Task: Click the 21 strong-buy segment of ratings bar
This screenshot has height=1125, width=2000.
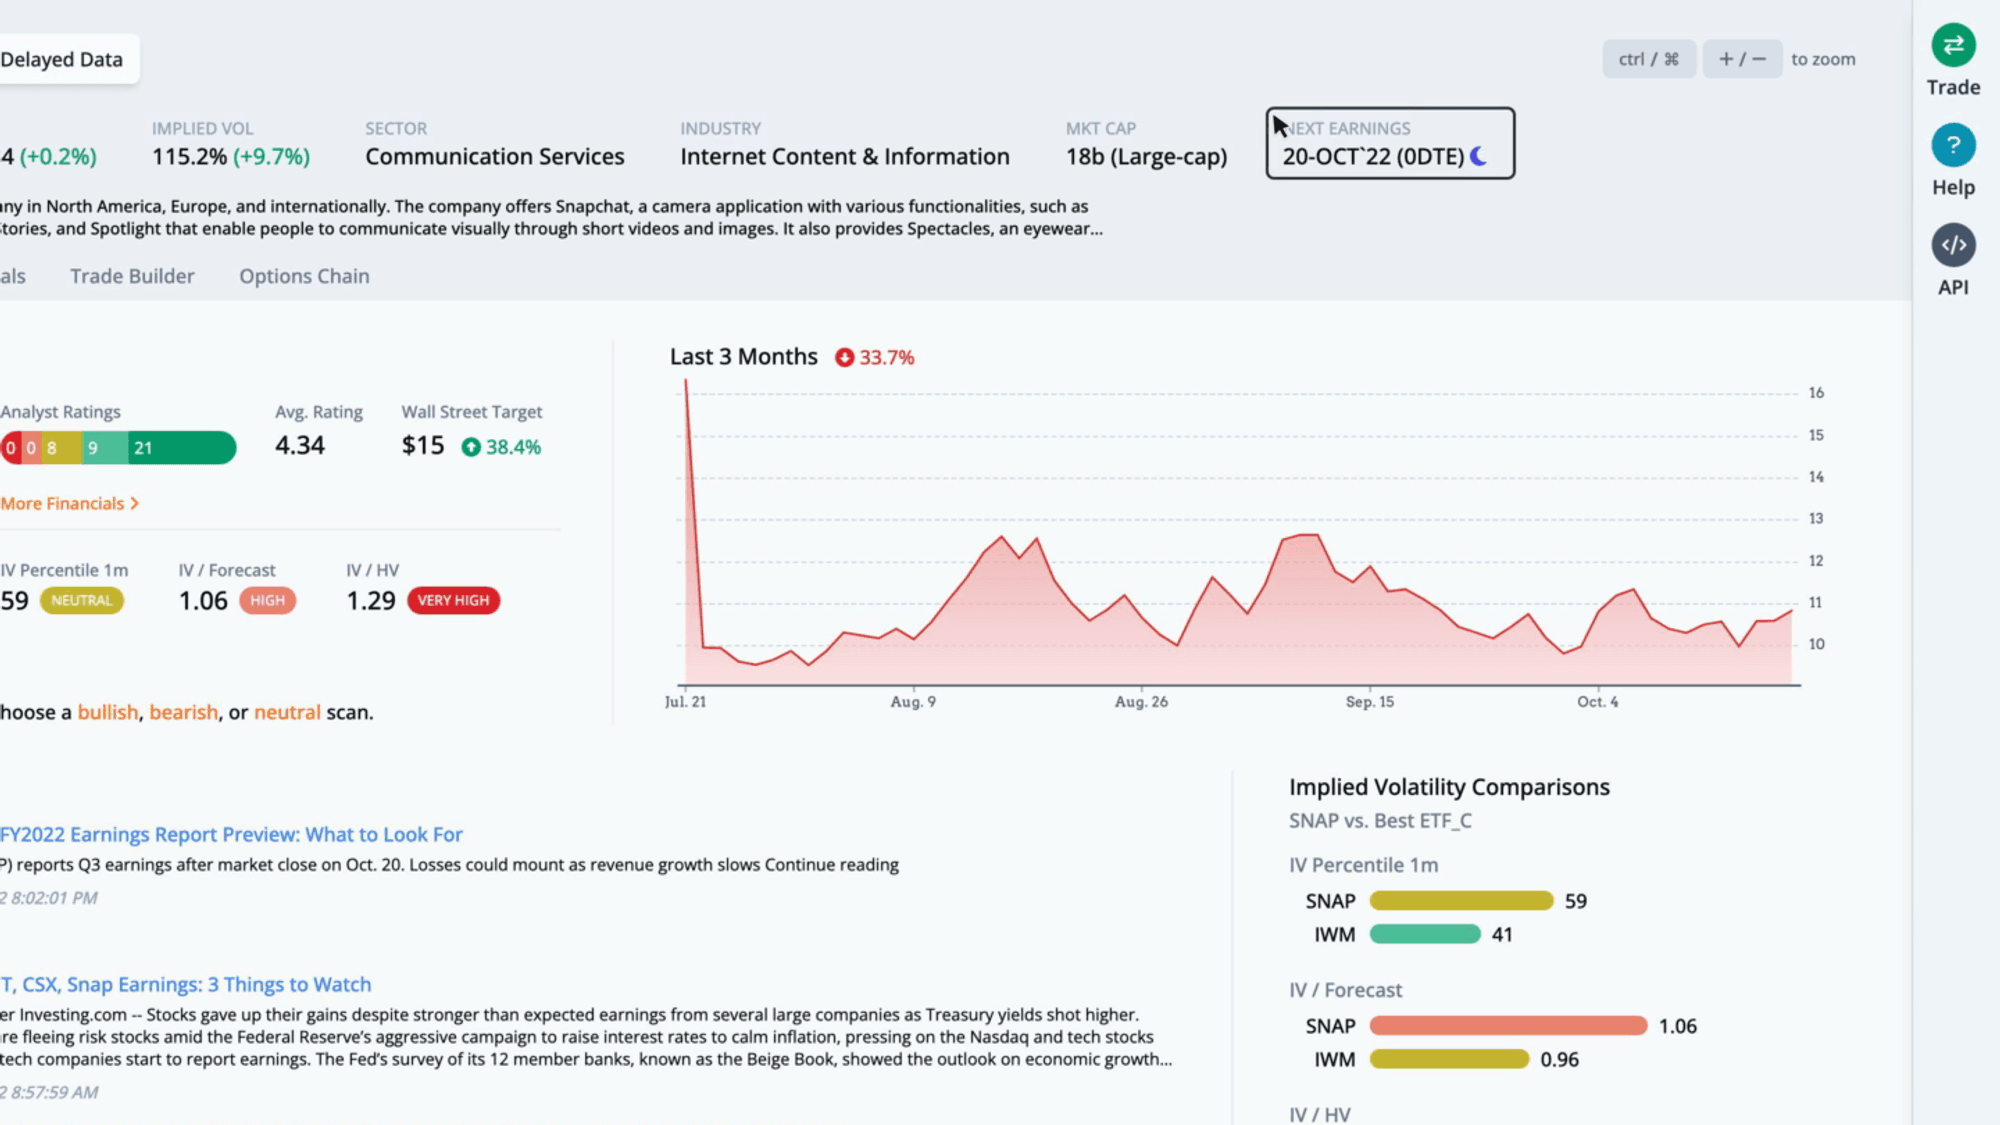Action: pos(182,447)
